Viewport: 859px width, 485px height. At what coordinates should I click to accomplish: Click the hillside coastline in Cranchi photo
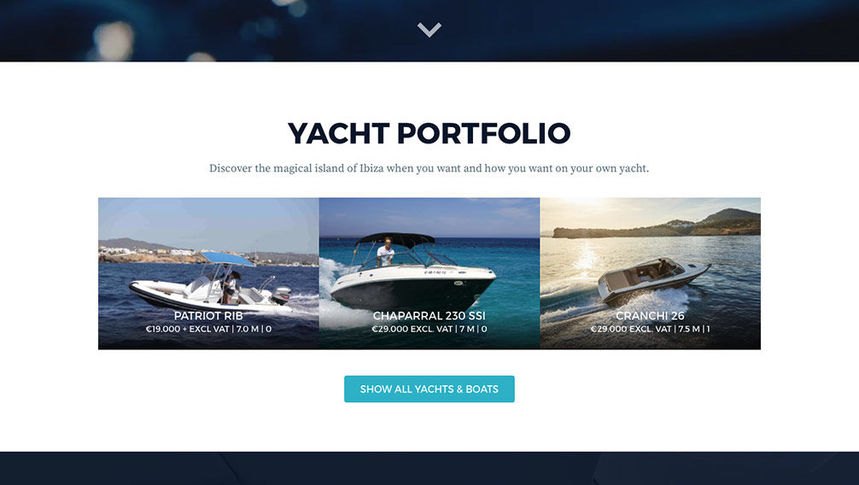[x=657, y=225]
